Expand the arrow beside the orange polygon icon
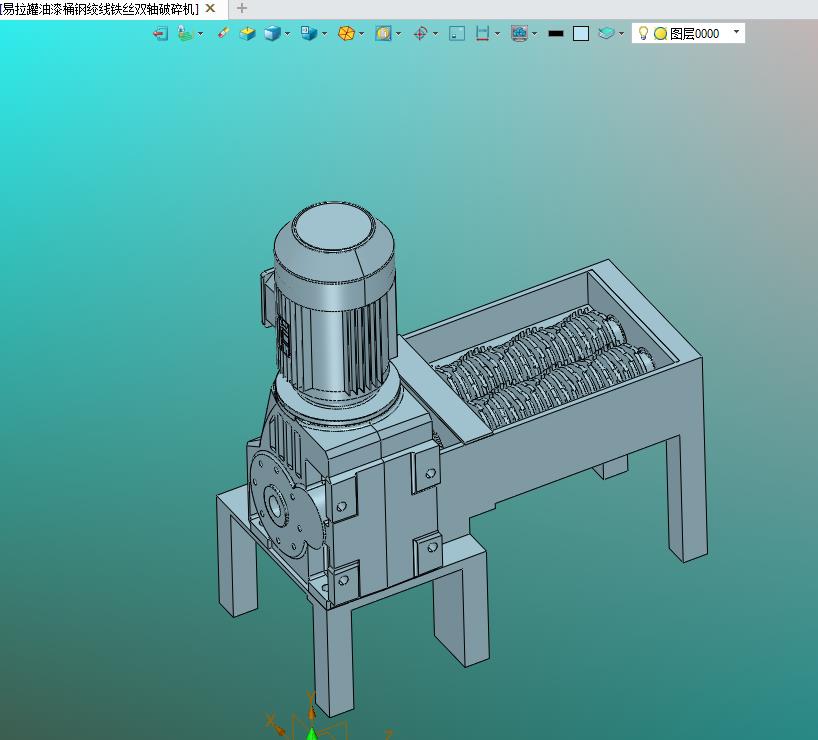Viewport: 818px width, 740px height. pyautogui.click(x=362, y=33)
